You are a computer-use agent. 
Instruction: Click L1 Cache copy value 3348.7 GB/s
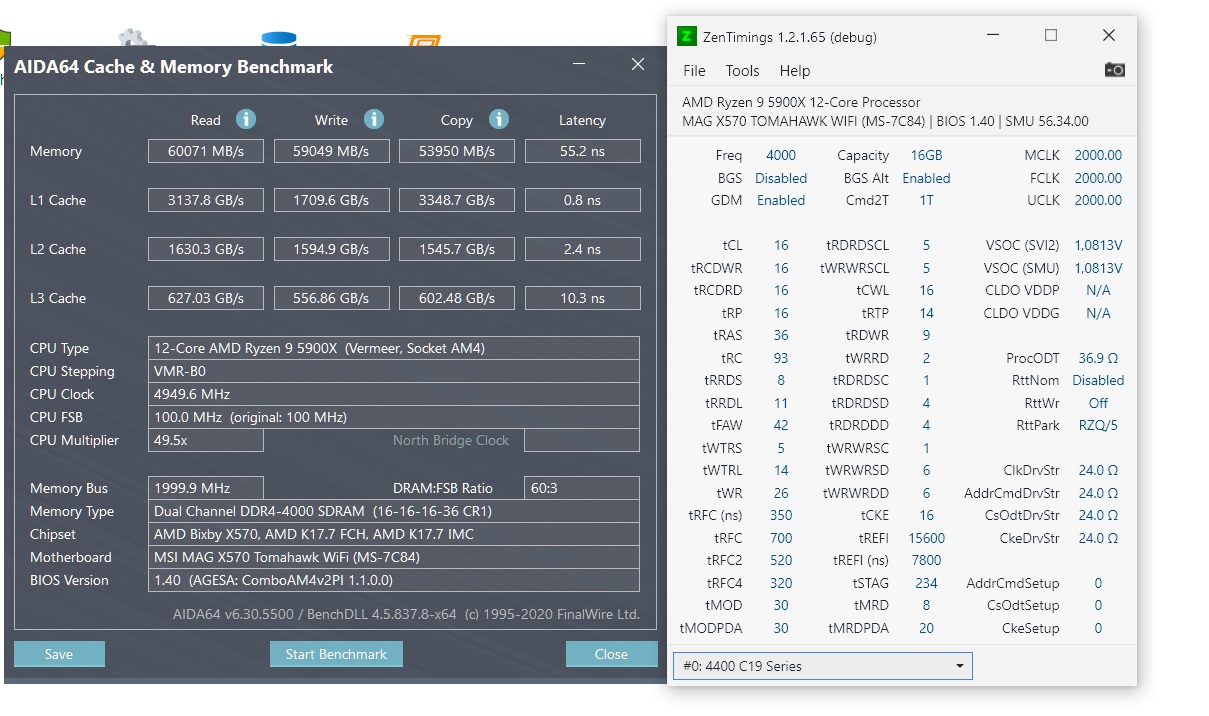pos(457,200)
